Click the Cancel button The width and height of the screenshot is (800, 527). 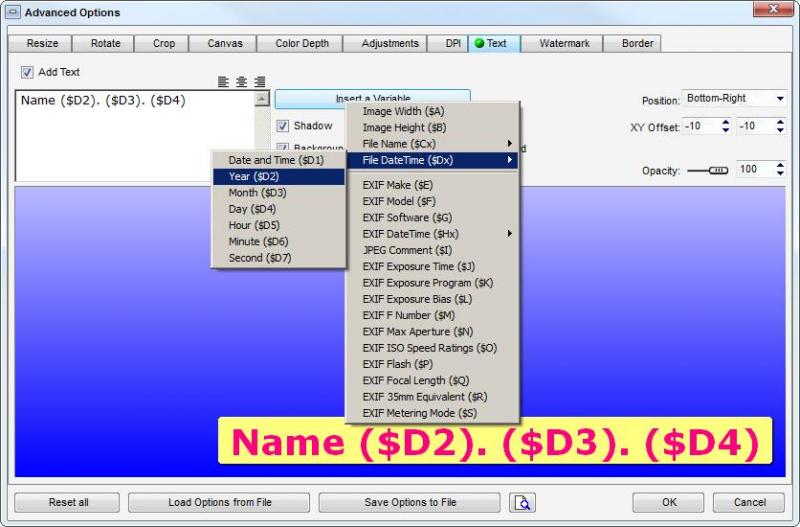[749, 503]
